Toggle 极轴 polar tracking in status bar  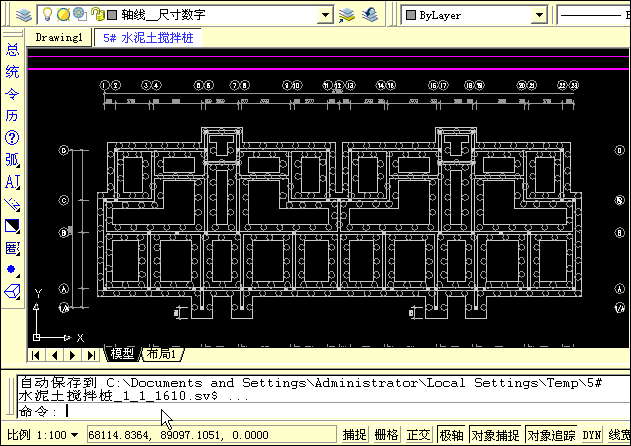[x=451, y=435]
